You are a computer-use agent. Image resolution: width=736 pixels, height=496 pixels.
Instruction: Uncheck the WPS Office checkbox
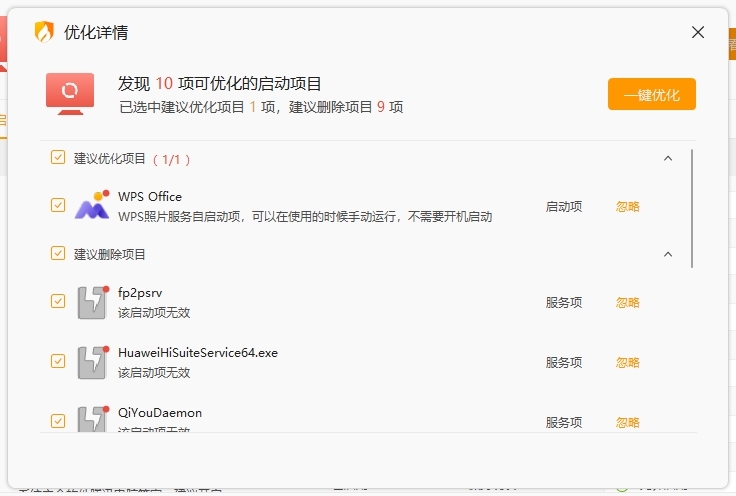click(58, 205)
